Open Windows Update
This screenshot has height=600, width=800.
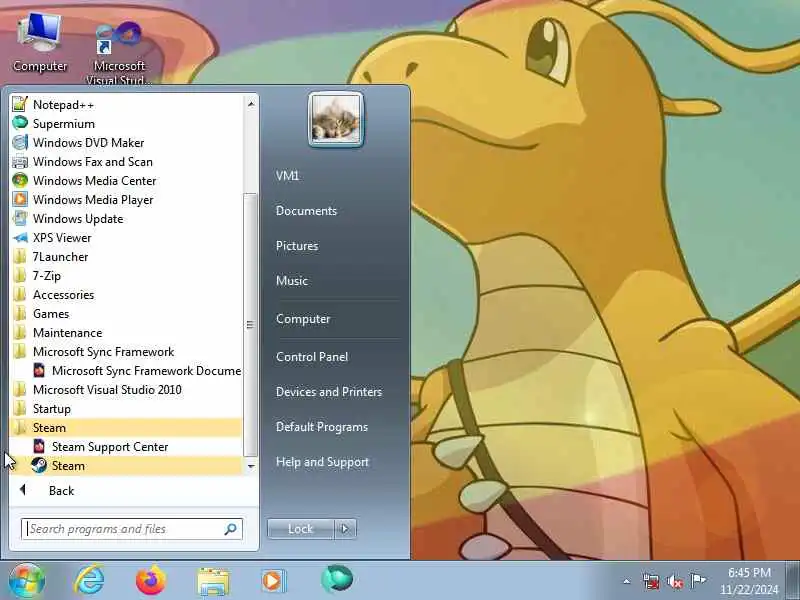pos(126,218)
